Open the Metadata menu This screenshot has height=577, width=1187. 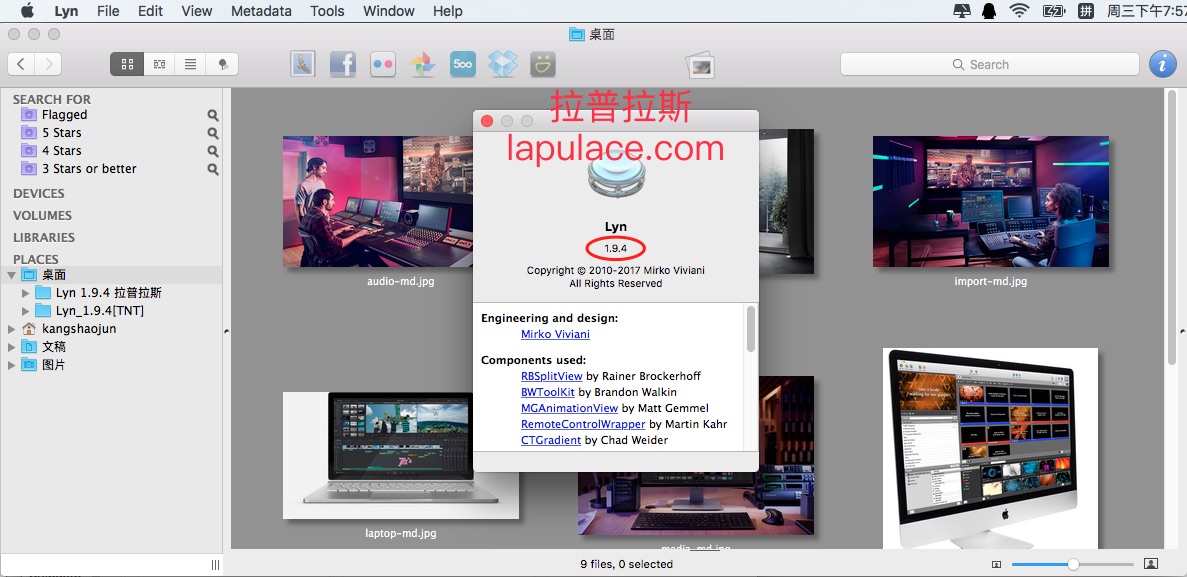(x=261, y=11)
